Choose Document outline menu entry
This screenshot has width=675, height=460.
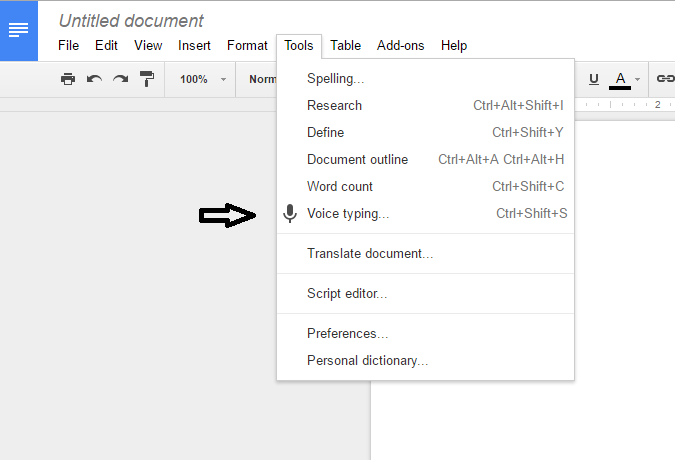(357, 159)
